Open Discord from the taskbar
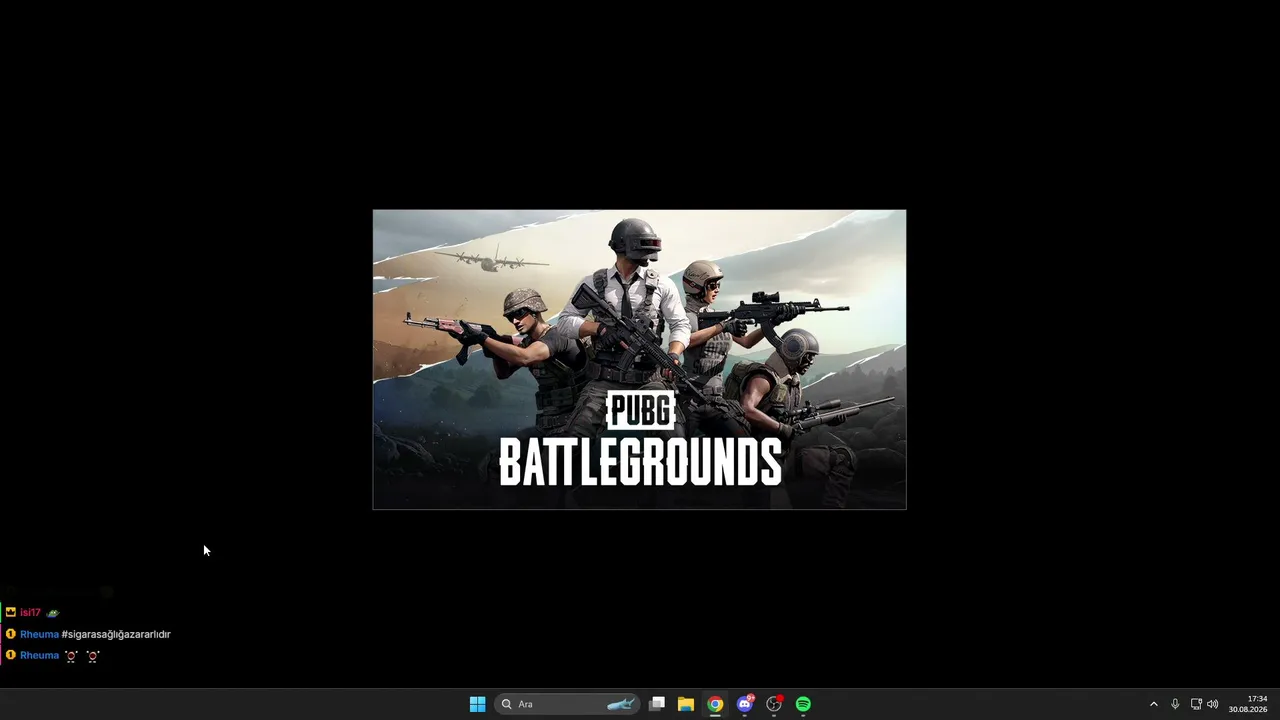Image resolution: width=1280 pixels, height=720 pixels. (745, 704)
